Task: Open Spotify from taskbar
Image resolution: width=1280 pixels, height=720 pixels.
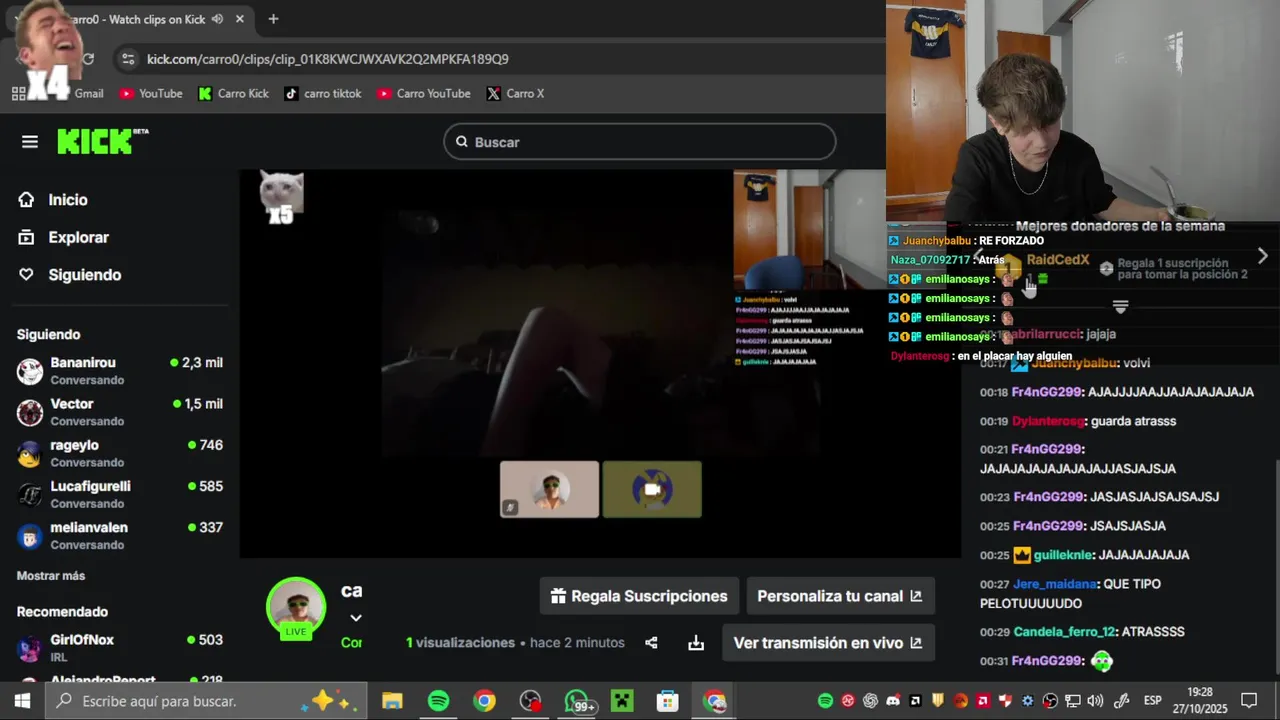Action: pyautogui.click(x=438, y=701)
